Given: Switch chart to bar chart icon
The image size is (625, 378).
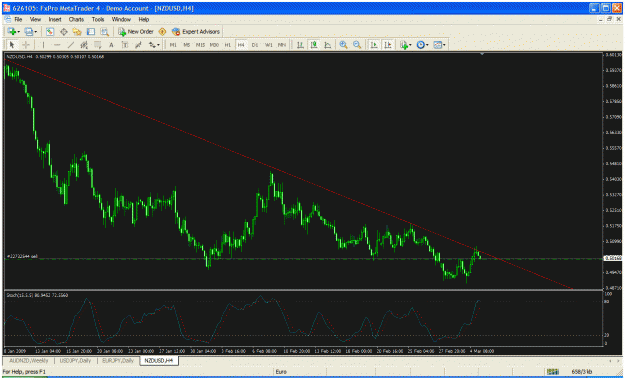Looking at the screenshot, I should [x=300, y=45].
